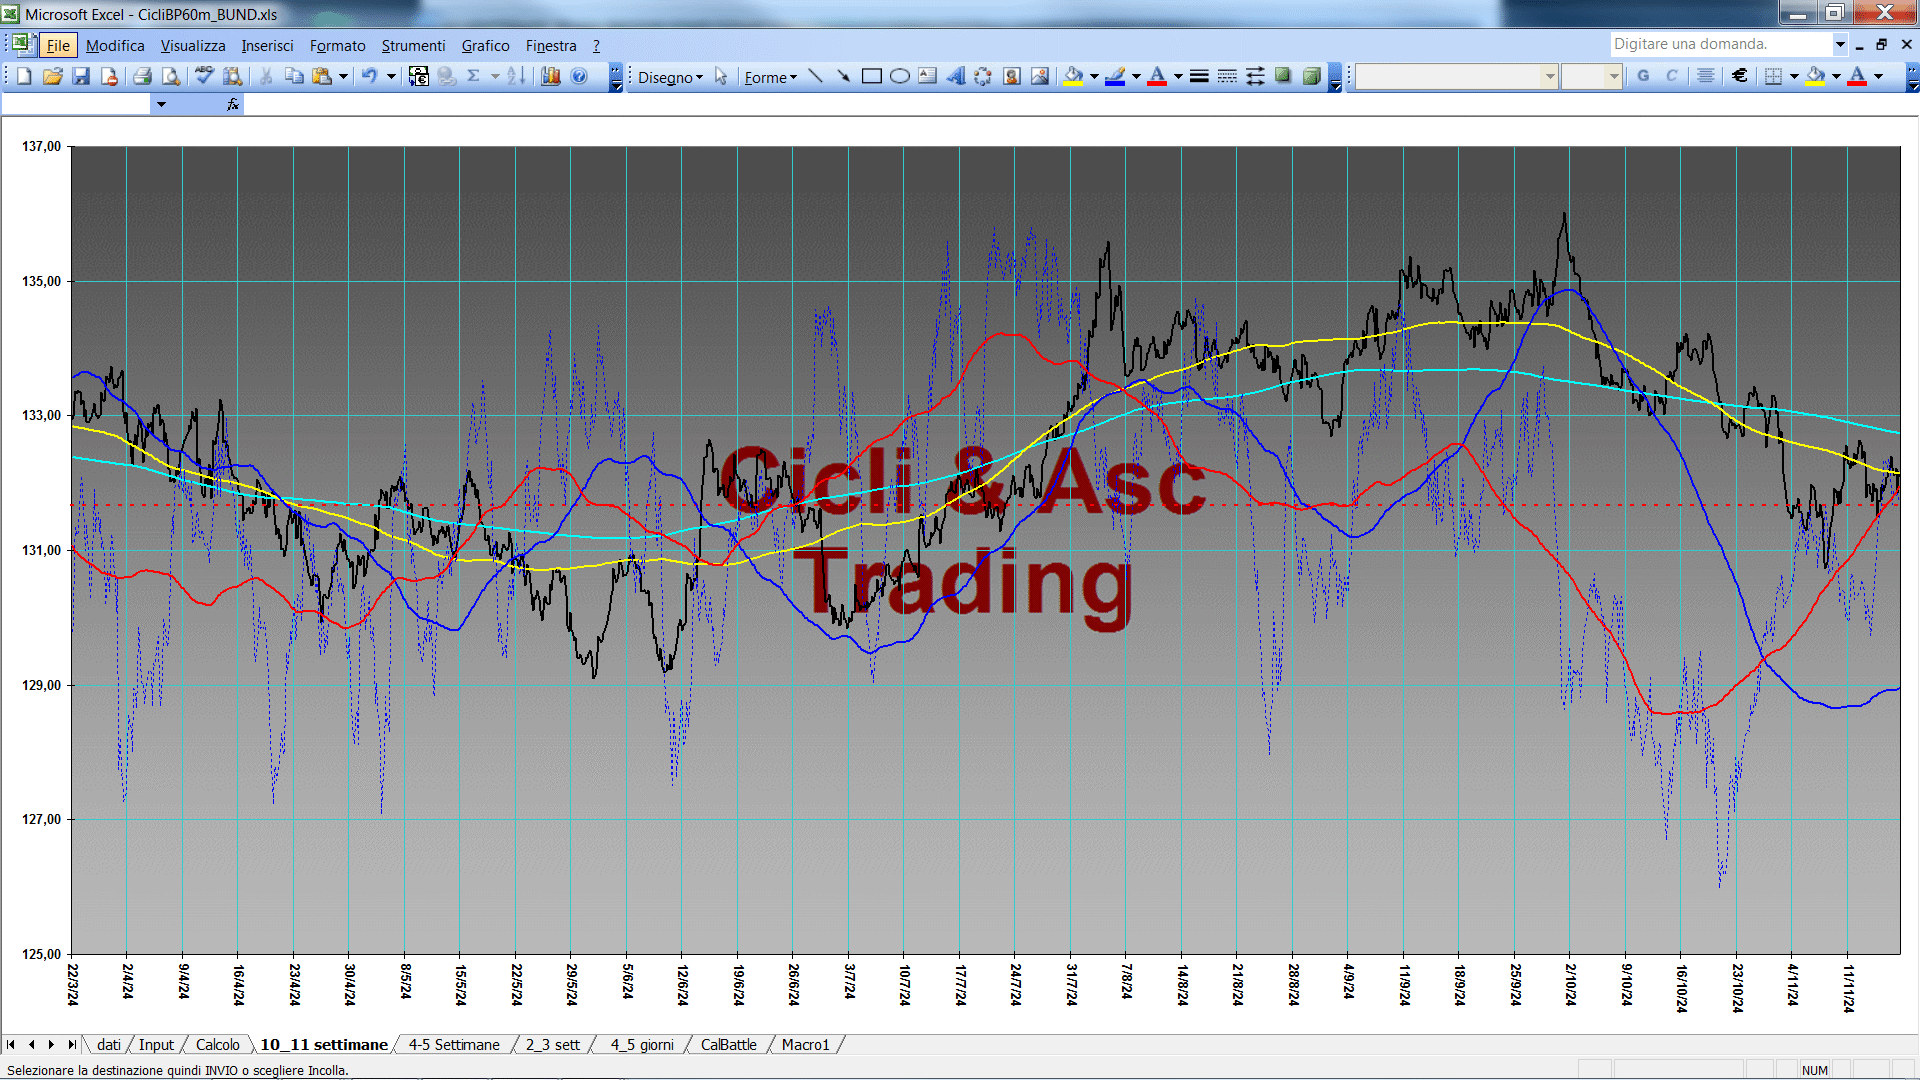1920x1080 pixels.
Task: Toggle Bold (G) formatting
Action: (1643, 76)
